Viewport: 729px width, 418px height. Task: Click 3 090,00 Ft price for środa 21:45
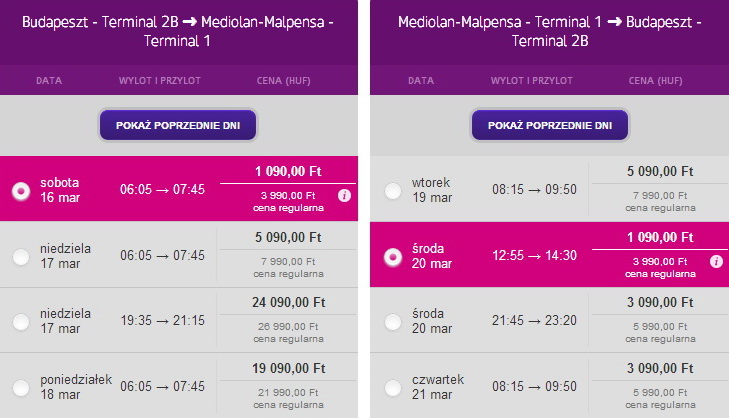click(660, 303)
